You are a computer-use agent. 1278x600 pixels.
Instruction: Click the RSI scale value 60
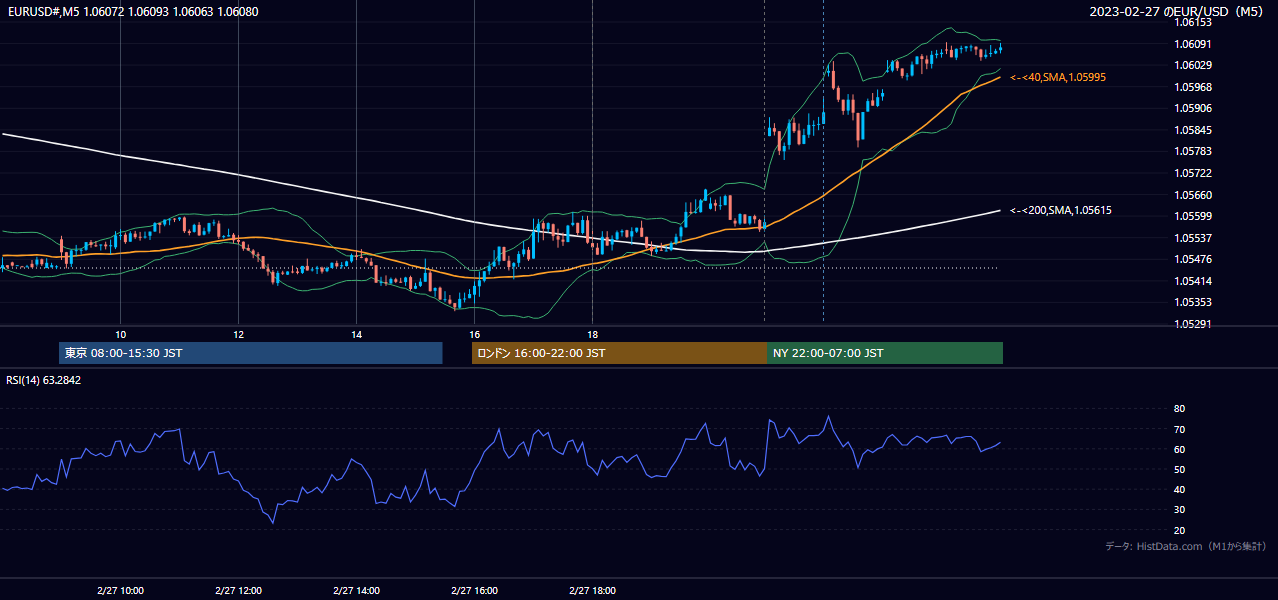(x=1179, y=449)
